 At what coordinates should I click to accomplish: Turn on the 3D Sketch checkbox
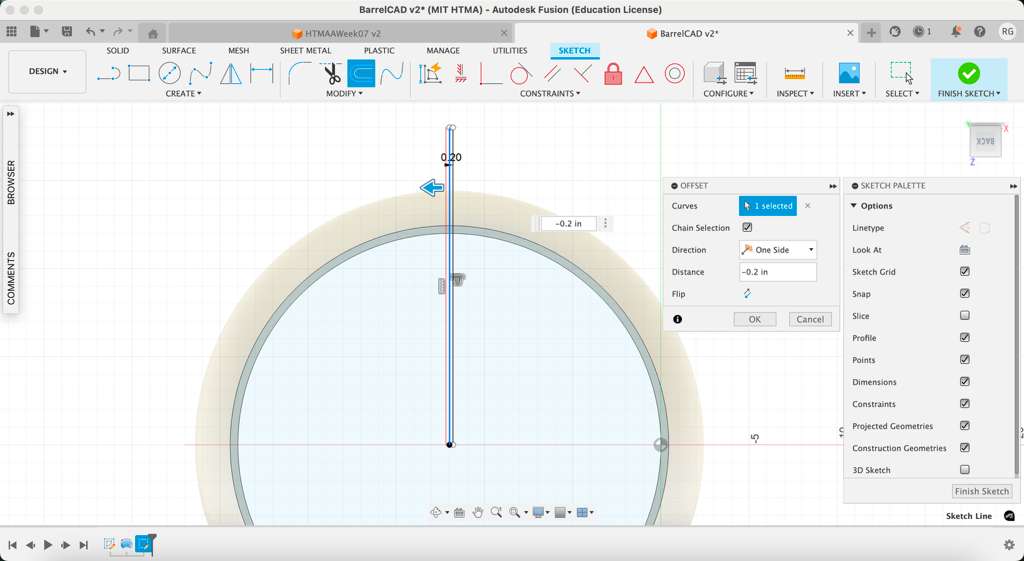(x=965, y=470)
